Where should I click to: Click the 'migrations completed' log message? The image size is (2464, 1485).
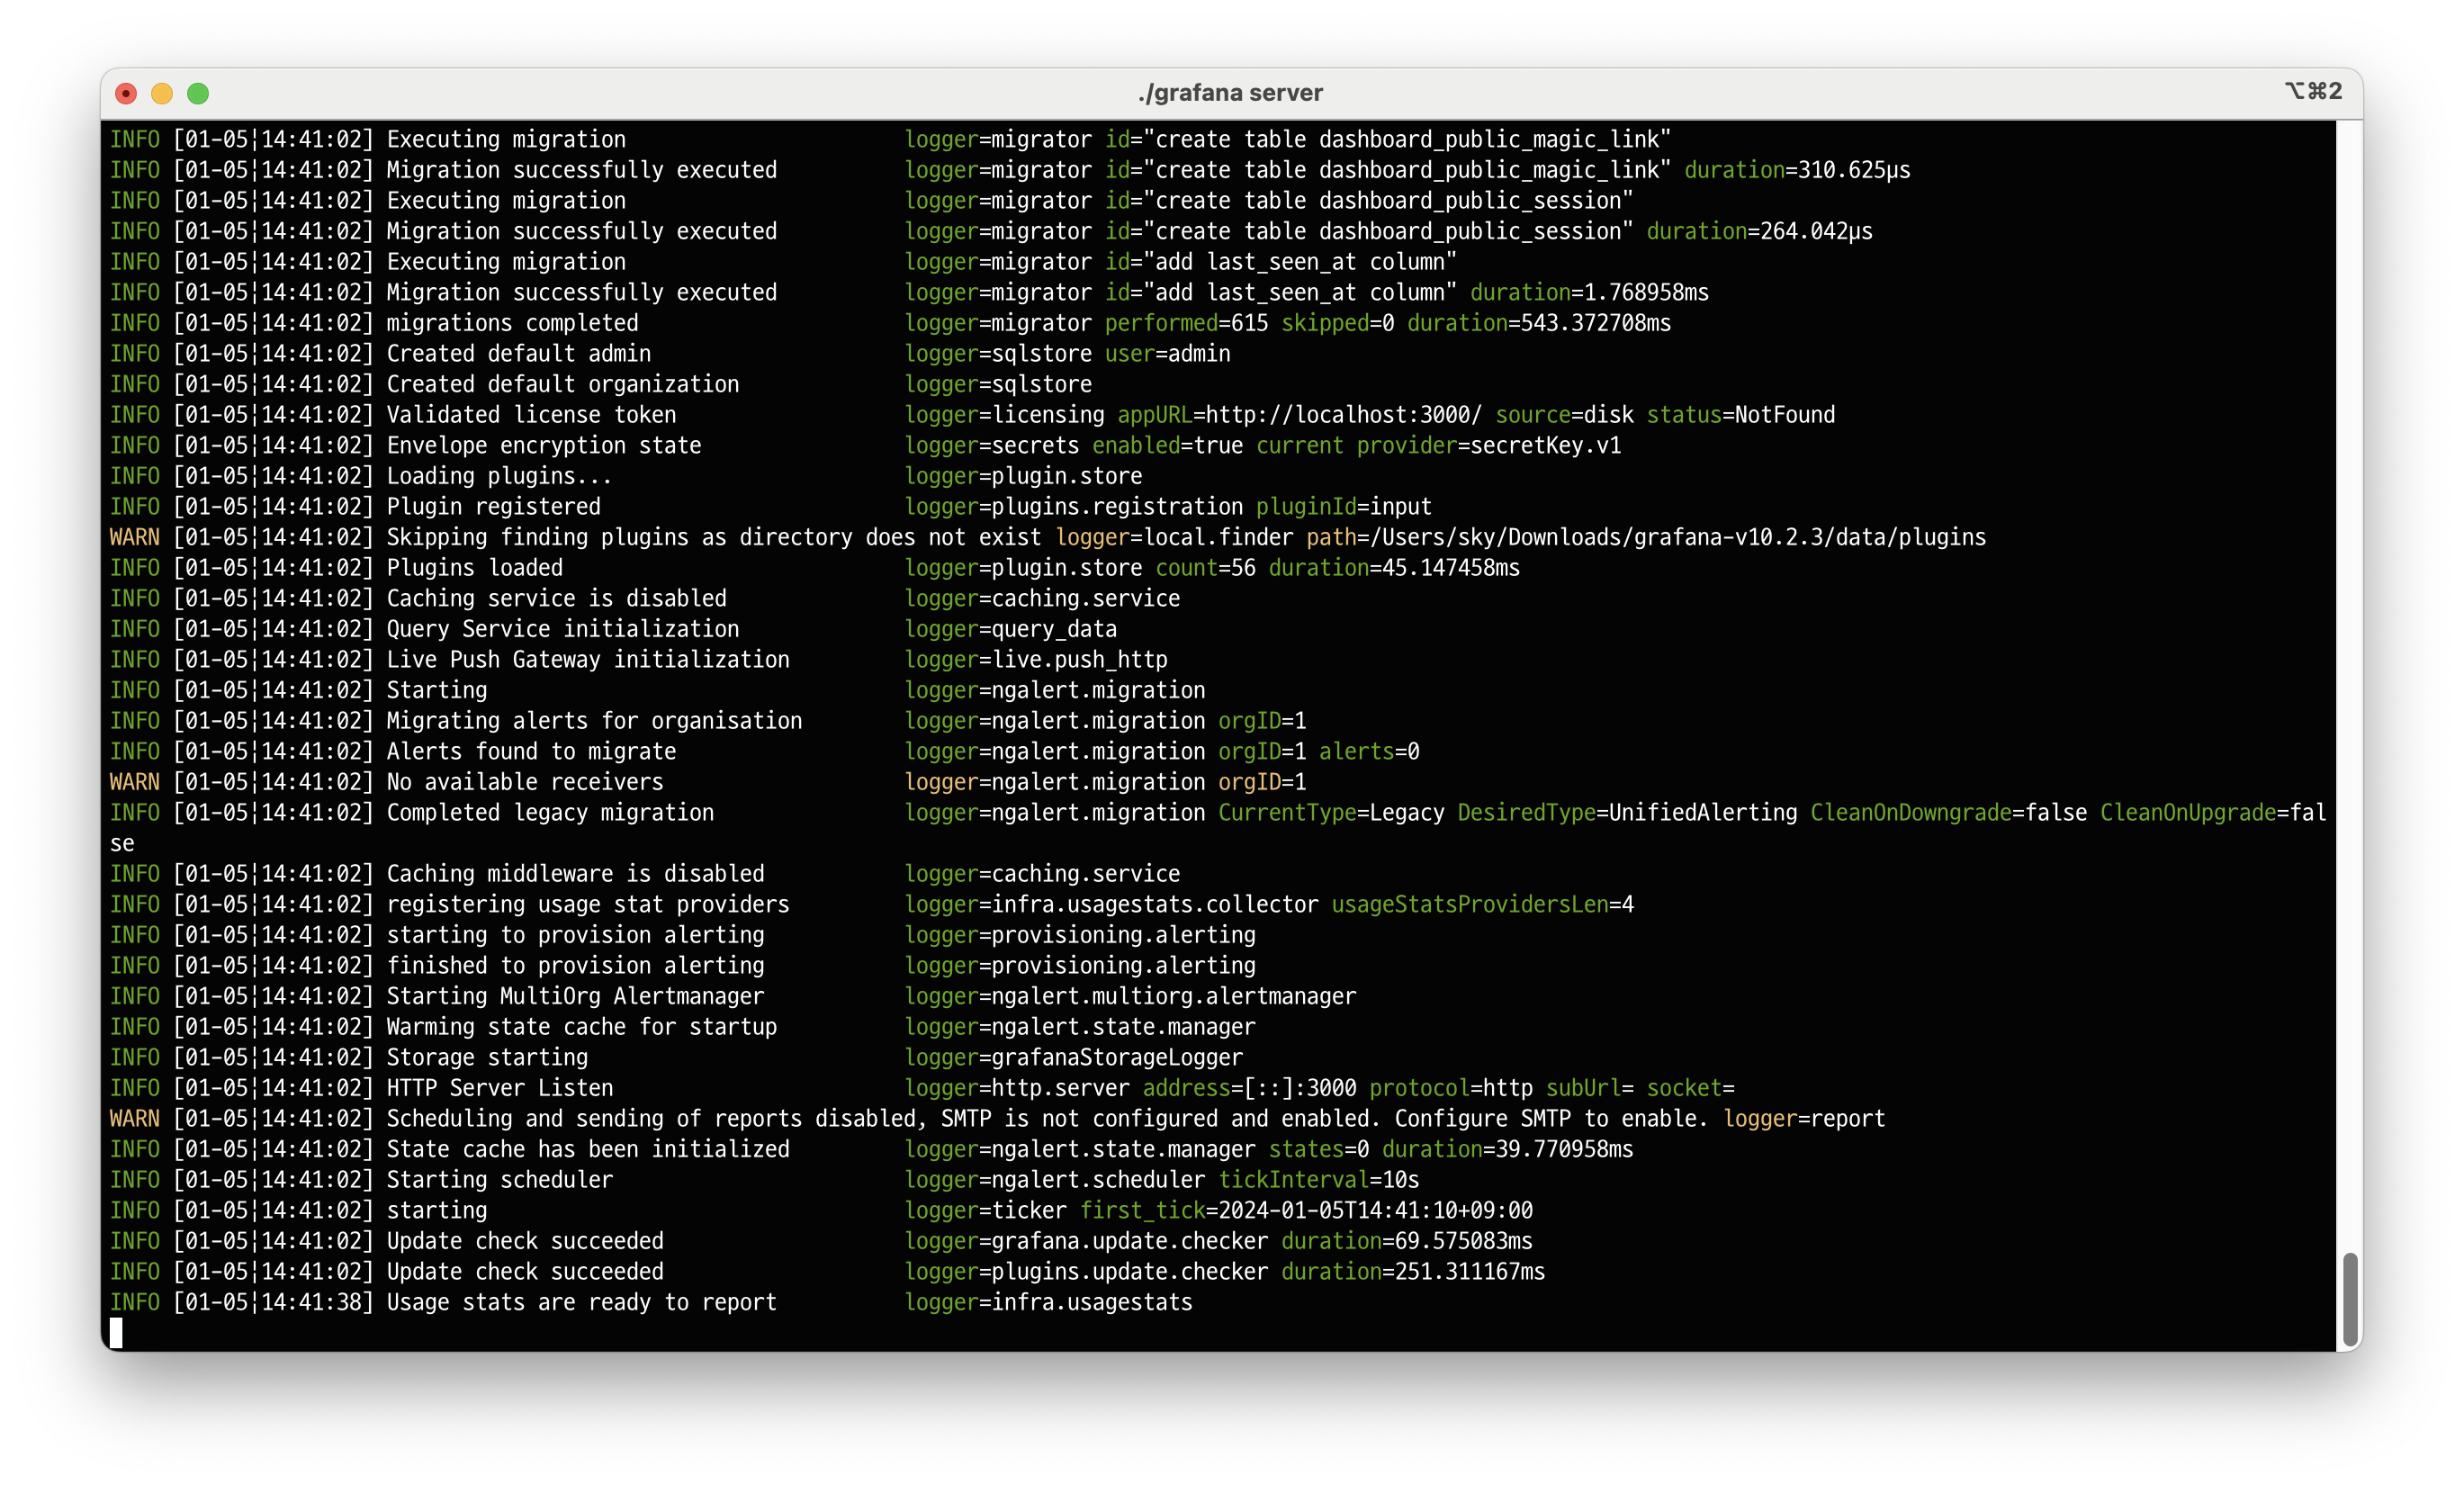tap(512, 323)
